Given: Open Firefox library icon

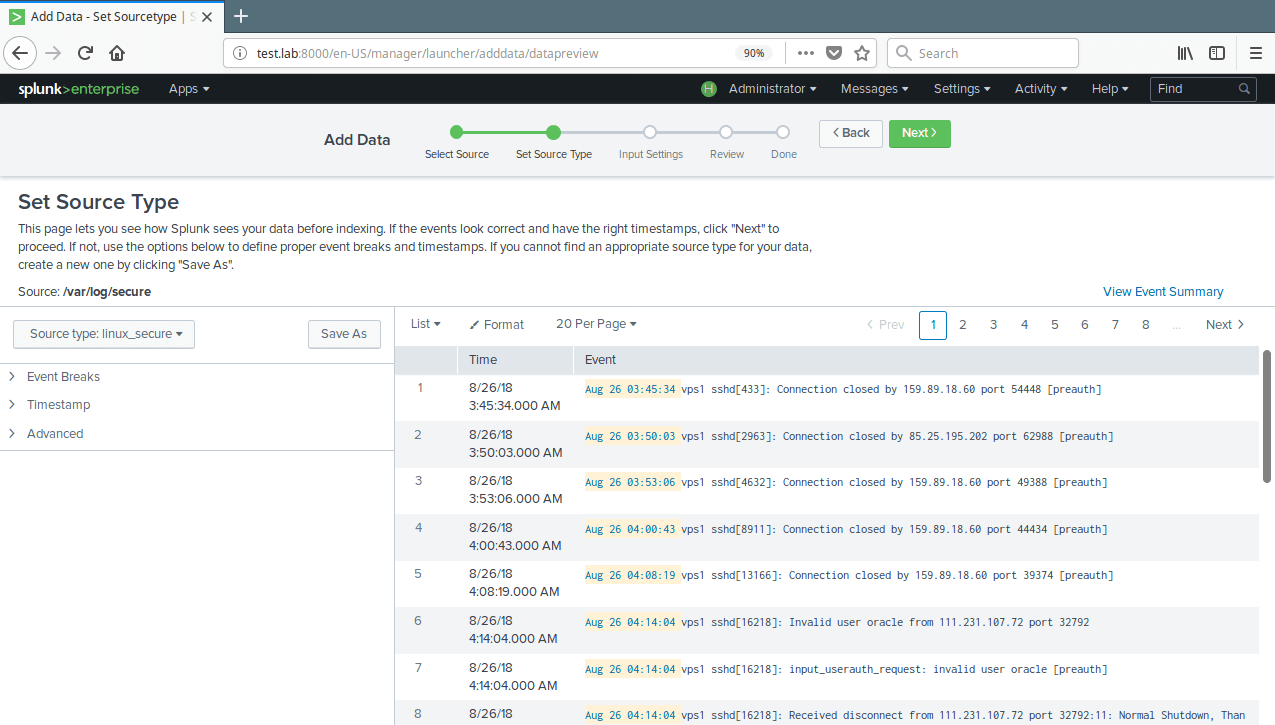Looking at the screenshot, I should pos(1185,53).
